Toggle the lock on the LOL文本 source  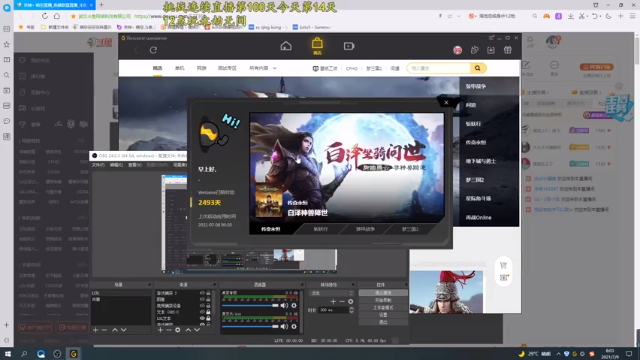pyautogui.click(x=208, y=318)
